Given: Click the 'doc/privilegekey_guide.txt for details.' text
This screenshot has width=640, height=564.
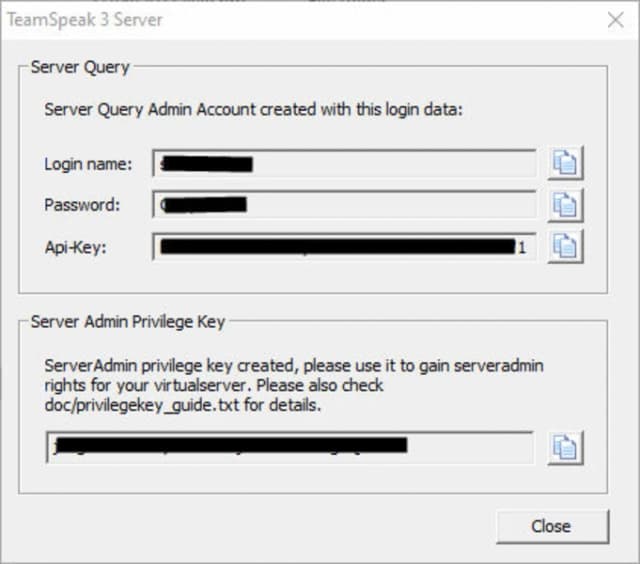Looking at the screenshot, I should [183, 405].
